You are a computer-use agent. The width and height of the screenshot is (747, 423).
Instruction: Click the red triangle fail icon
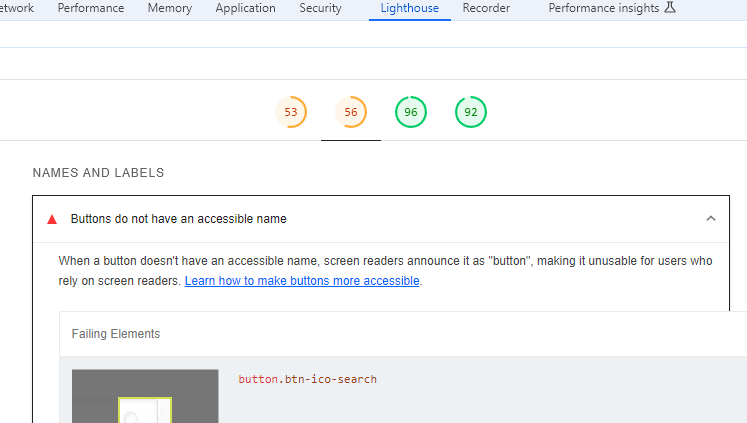coord(52,219)
